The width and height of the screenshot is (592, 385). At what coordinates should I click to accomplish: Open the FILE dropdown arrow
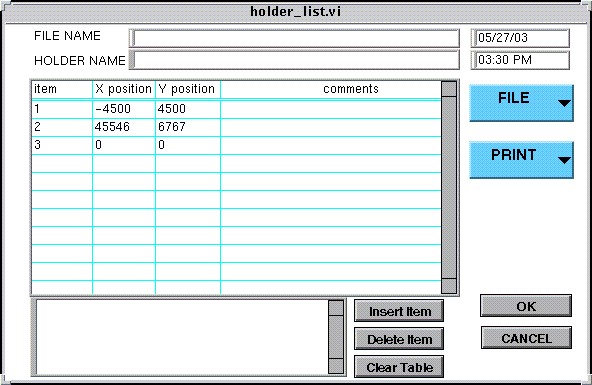point(564,103)
